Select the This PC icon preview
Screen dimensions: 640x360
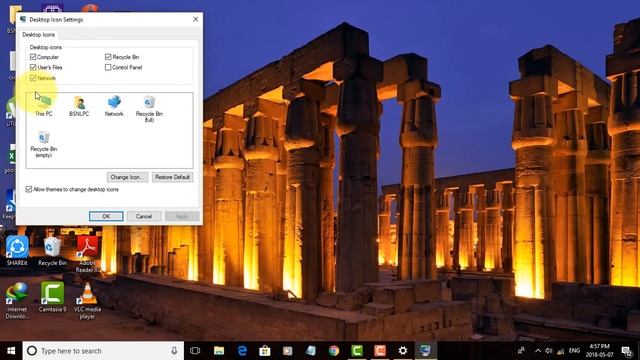tap(43, 107)
